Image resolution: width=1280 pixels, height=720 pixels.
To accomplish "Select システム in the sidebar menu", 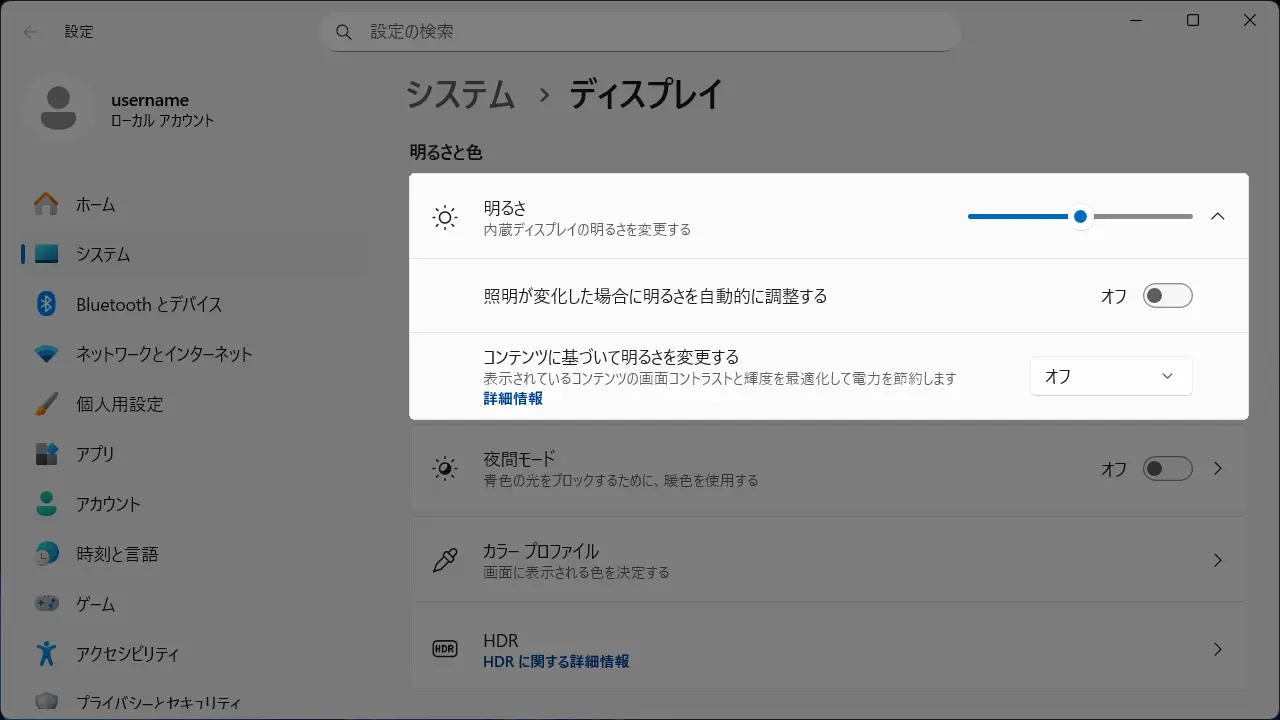I will tap(103, 254).
